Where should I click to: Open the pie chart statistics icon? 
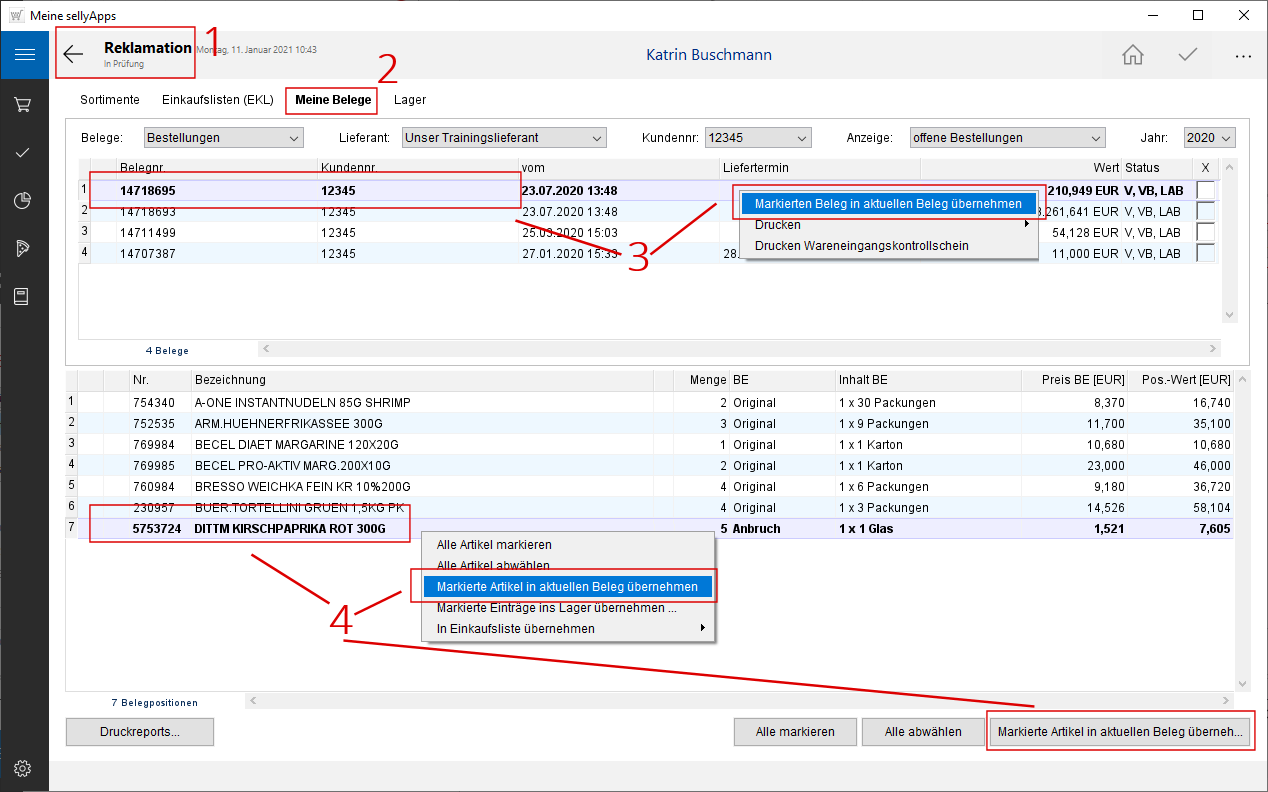(x=23, y=200)
